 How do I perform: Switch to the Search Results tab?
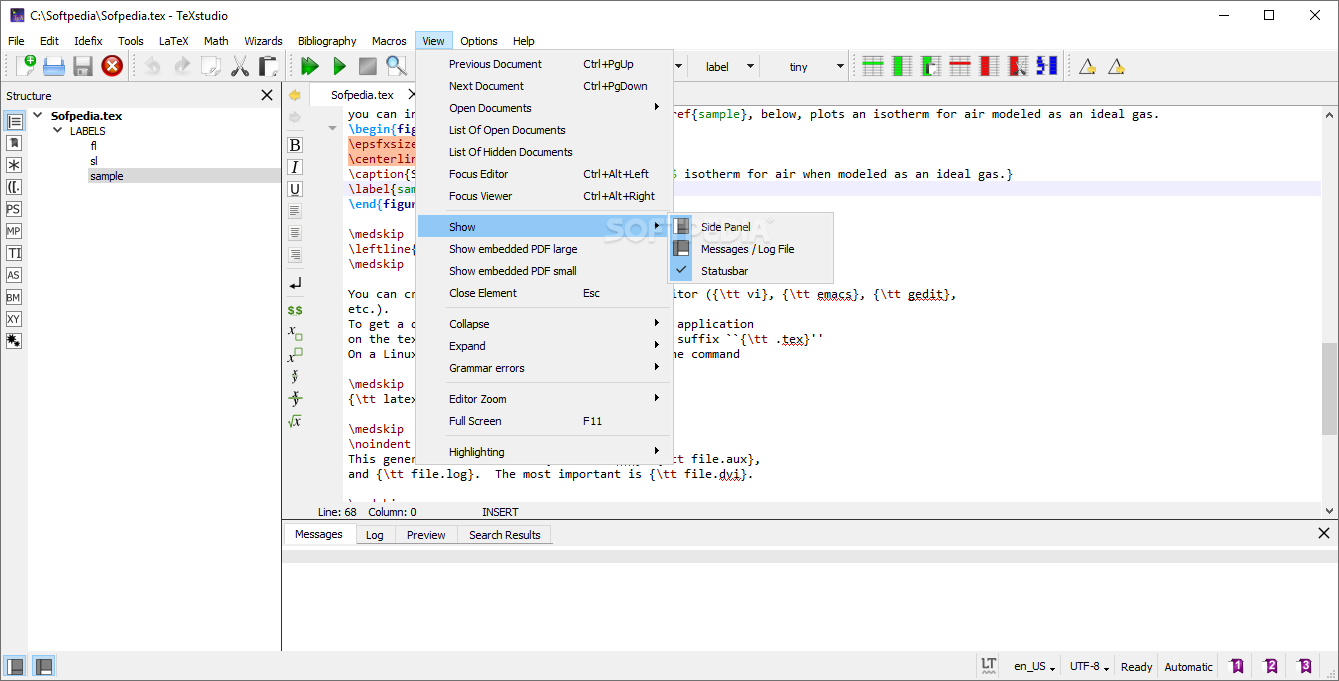pyautogui.click(x=504, y=535)
